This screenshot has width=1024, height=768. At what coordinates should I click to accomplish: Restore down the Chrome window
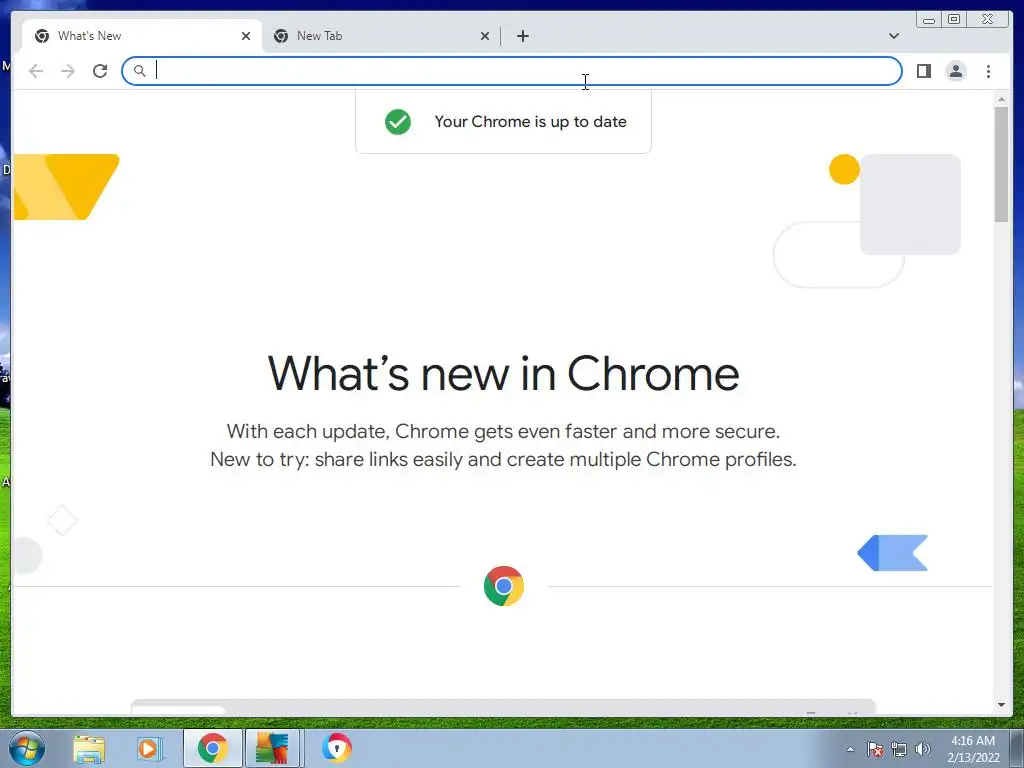[953, 20]
